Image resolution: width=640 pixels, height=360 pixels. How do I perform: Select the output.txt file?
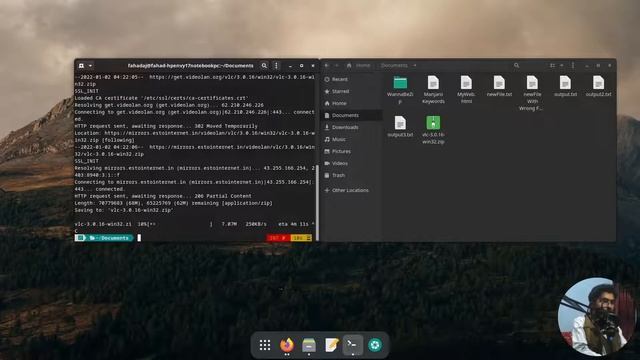click(565, 87)
